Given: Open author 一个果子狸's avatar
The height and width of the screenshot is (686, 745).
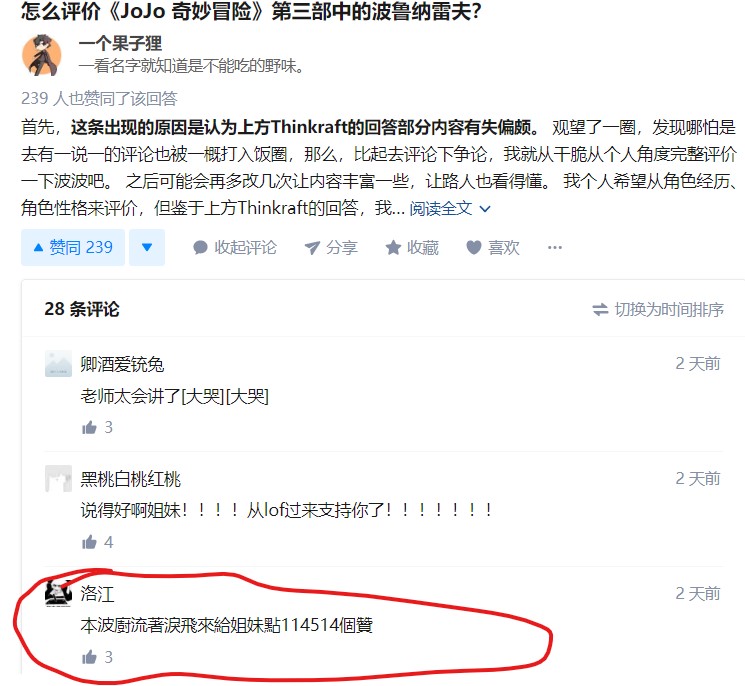Looking at the screenshot, I should (42, 55).
